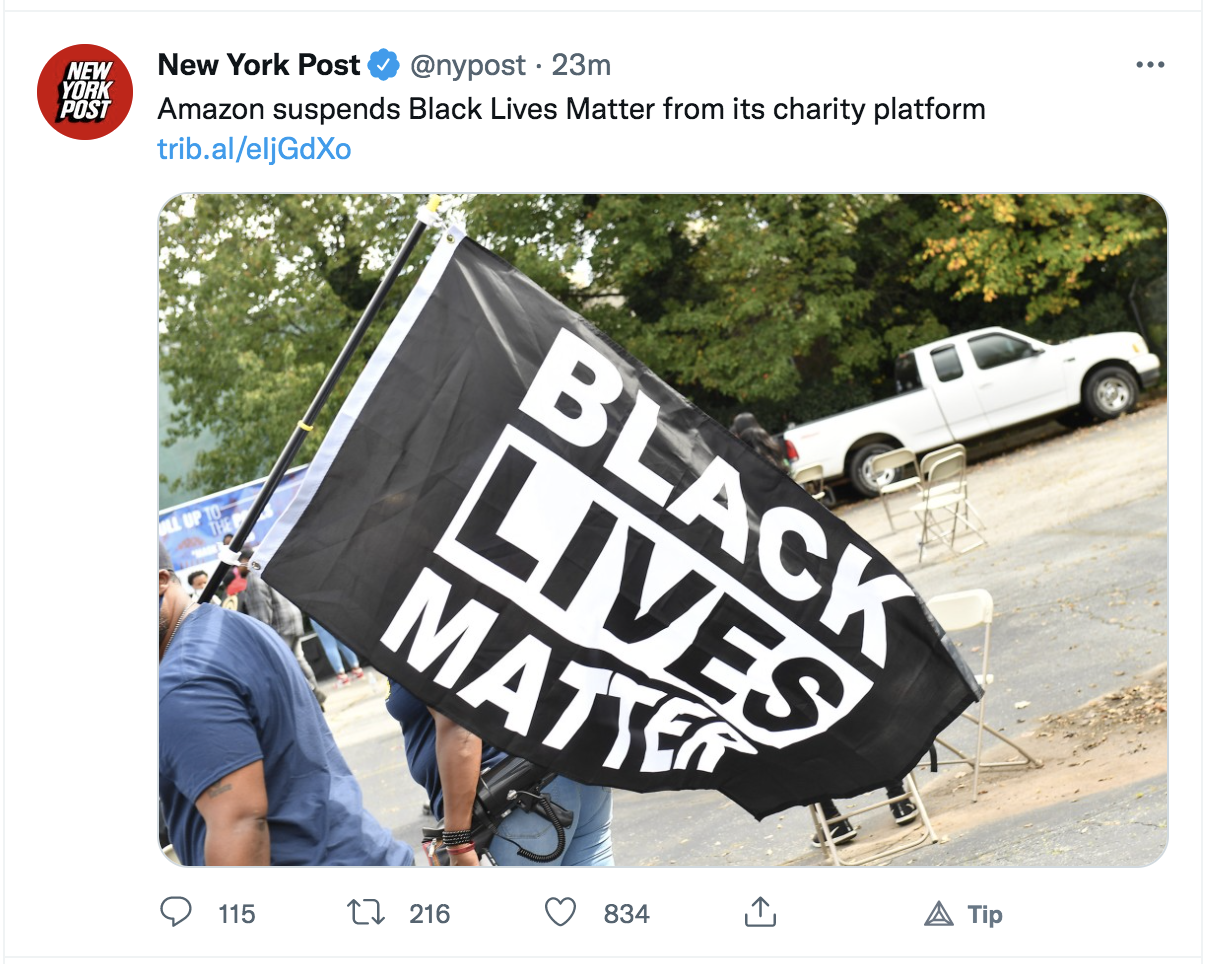The image size is (1206, 964).
Task: Like the tweet with the heart icon
Action: coord(561,912)
